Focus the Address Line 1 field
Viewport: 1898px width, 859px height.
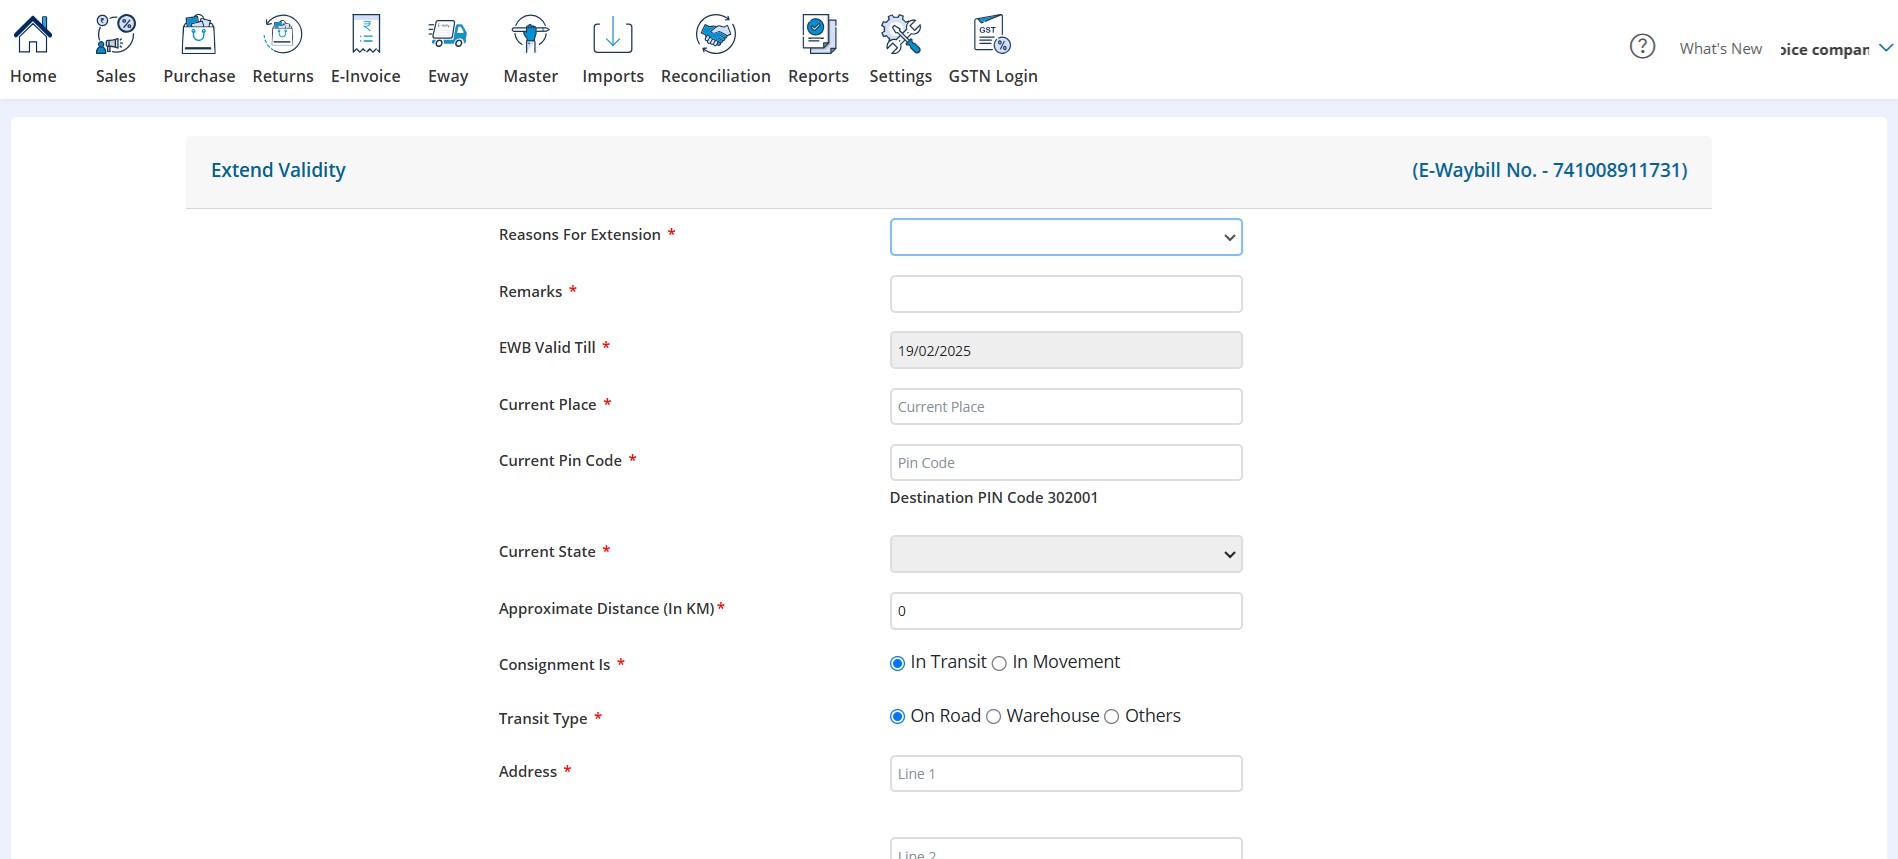[1066, 774]
